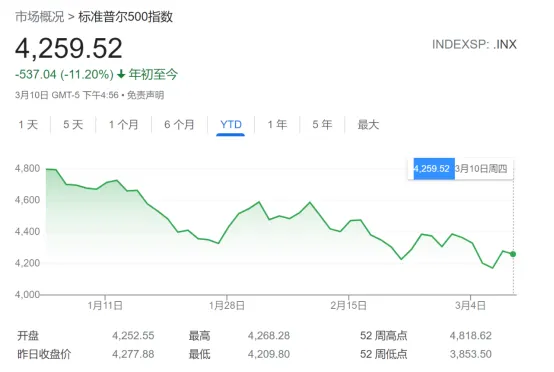Switch to the 1 个月 range tab
This screenshot has height=372, width=554.
pos(124,124)
